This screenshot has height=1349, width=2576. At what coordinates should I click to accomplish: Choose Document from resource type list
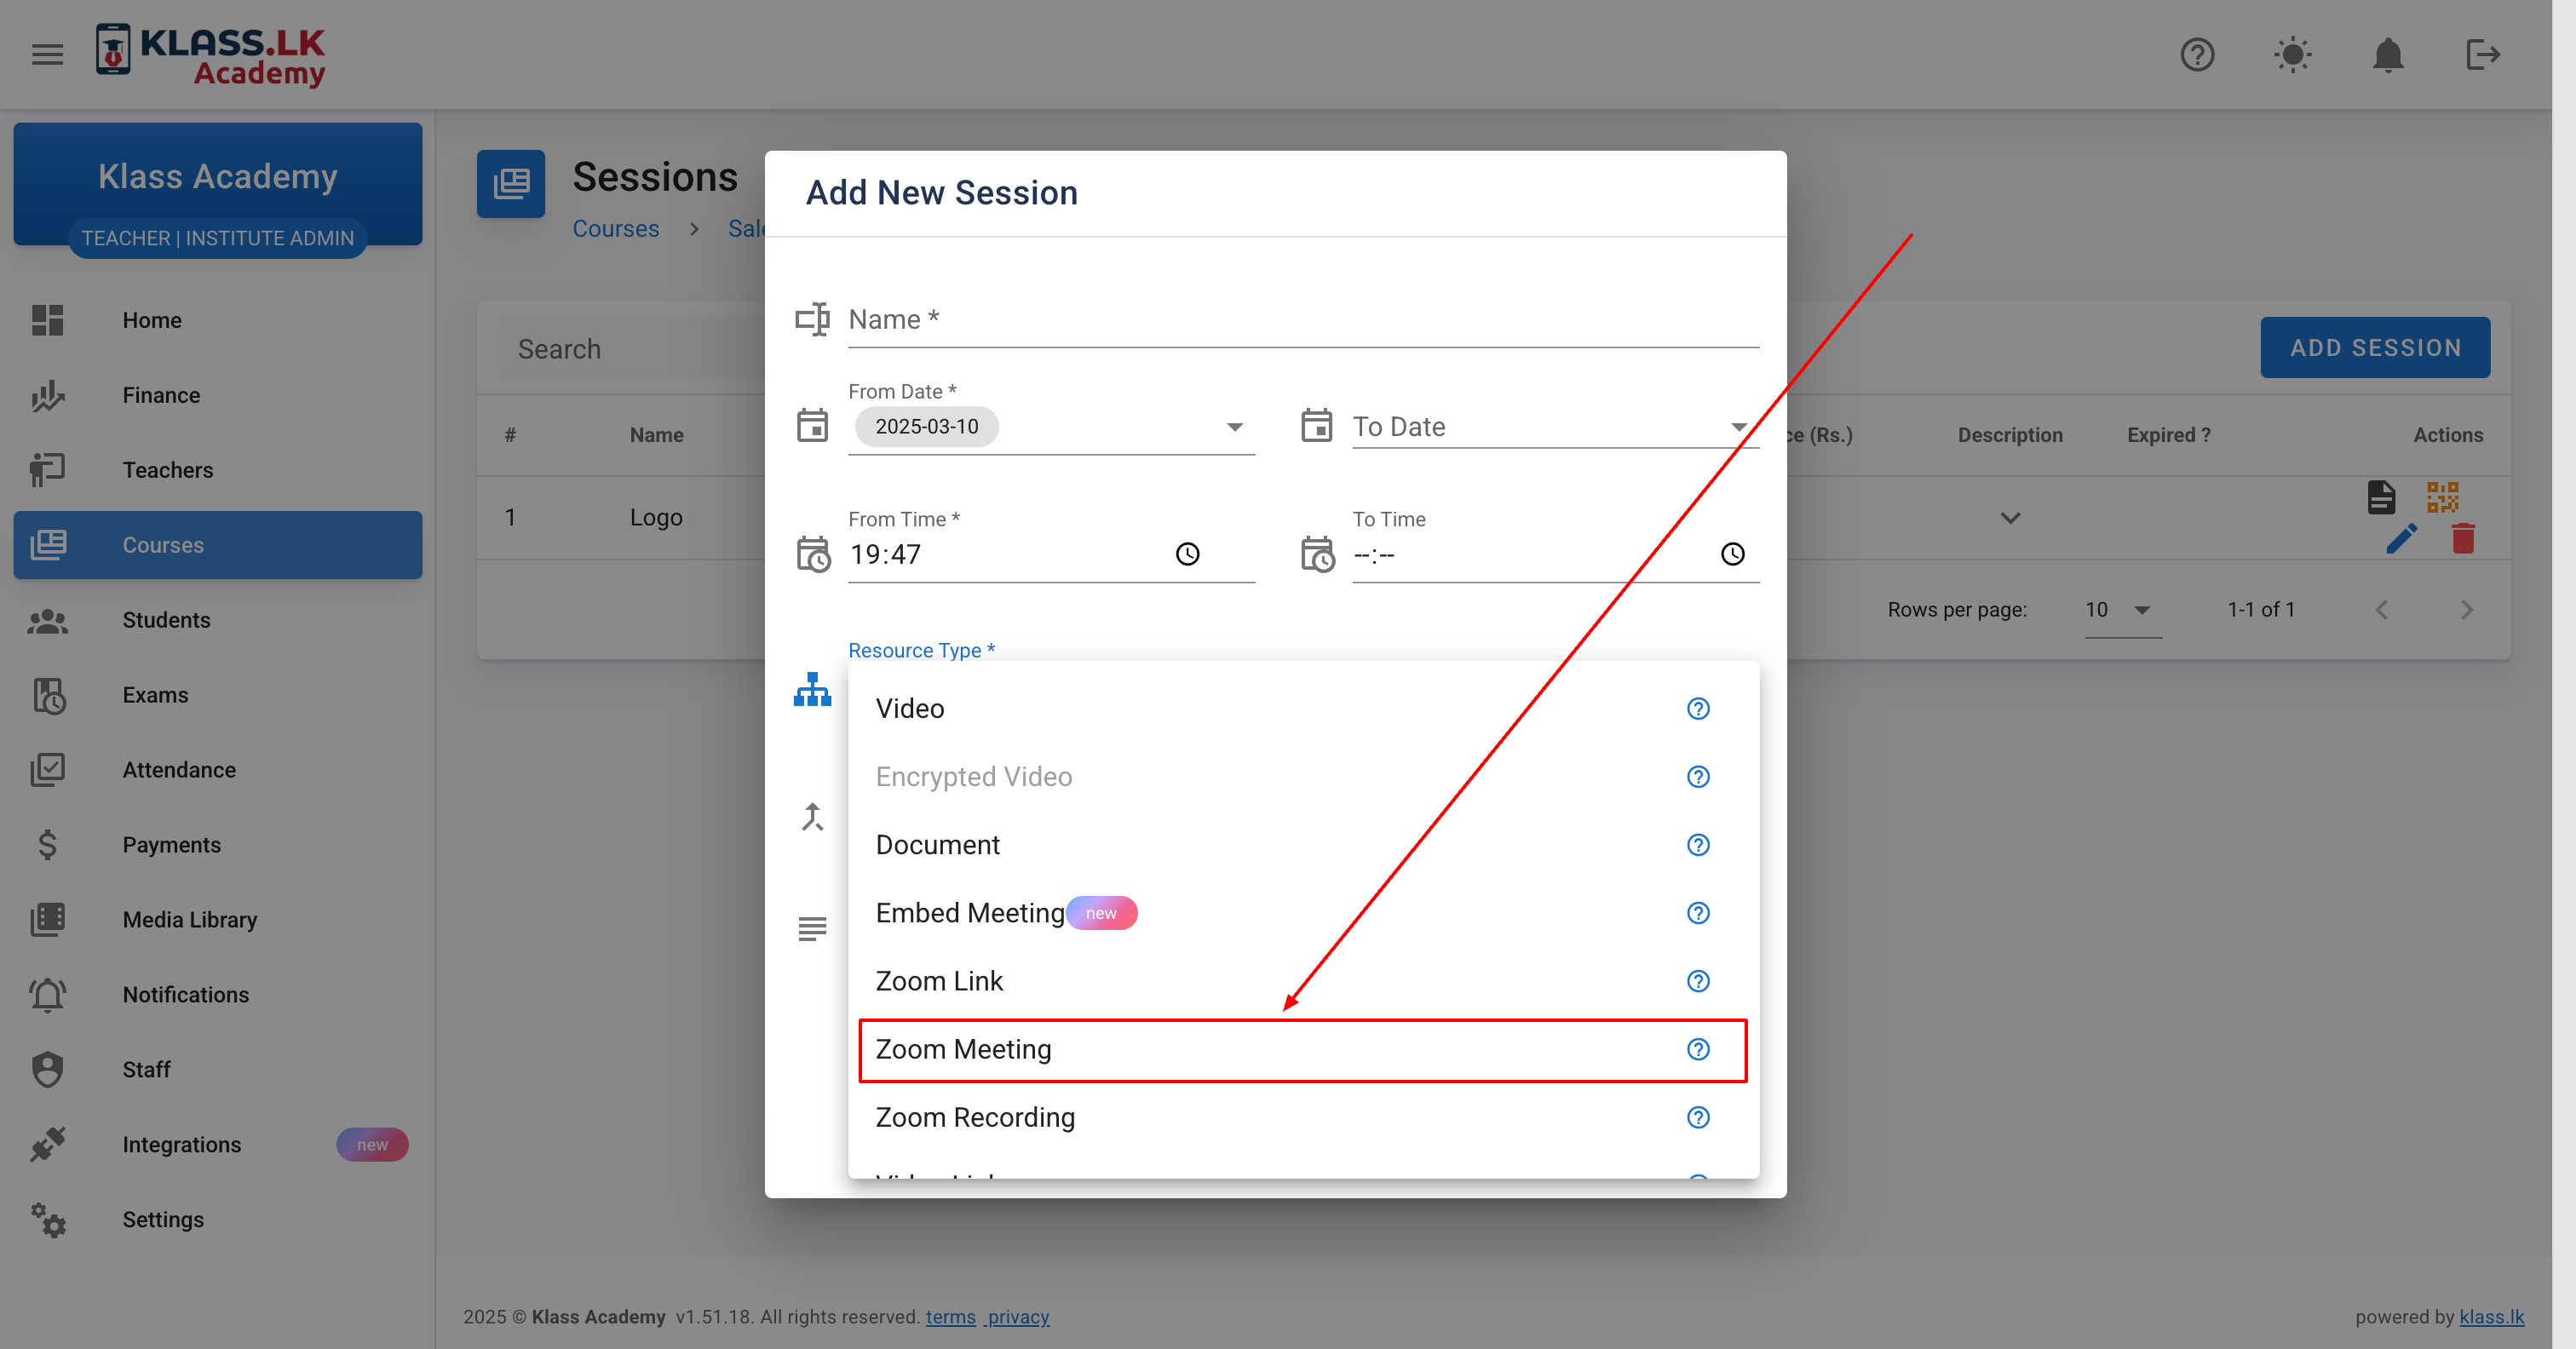tap(937, 845)
